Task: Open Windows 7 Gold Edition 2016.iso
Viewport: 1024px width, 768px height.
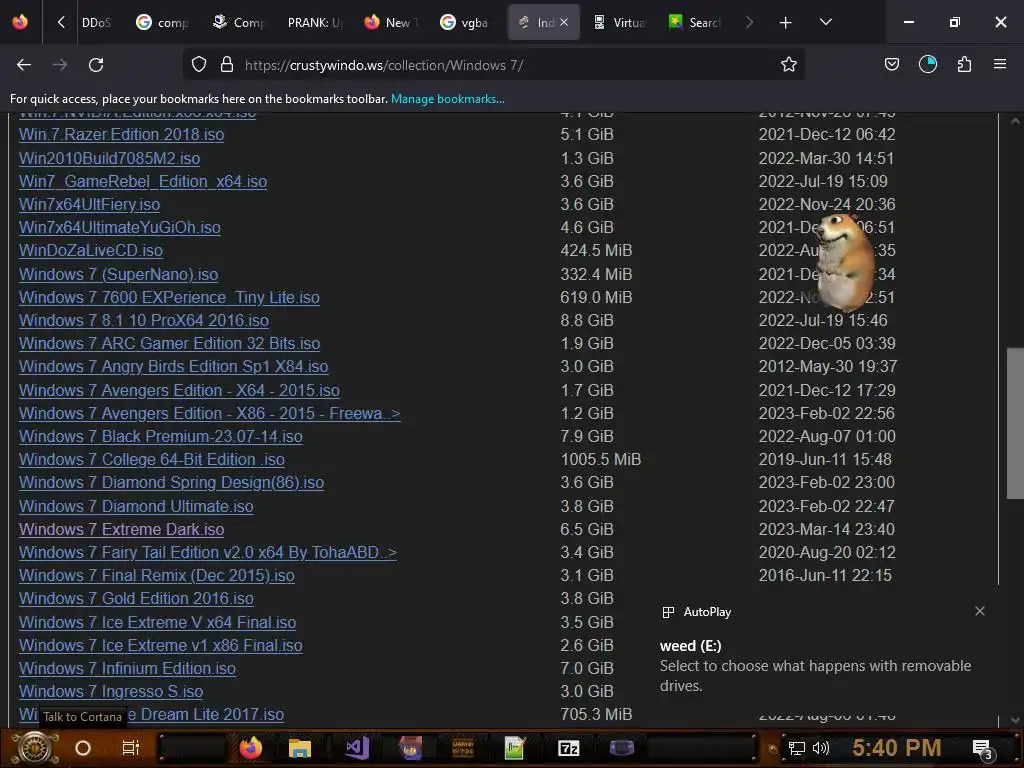Action: coord(136,598)
